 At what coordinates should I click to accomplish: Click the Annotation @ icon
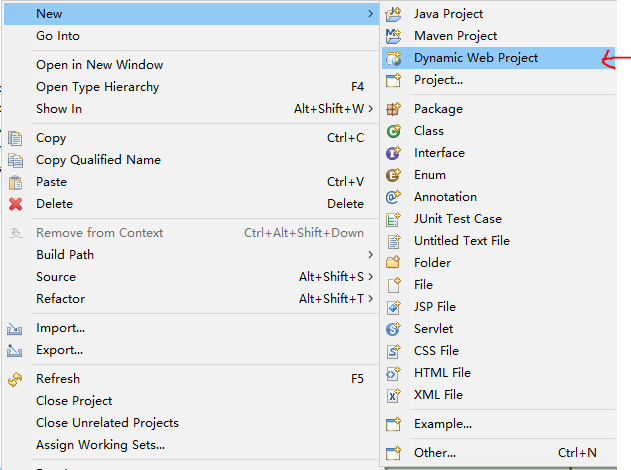click(x=394, y=197)
